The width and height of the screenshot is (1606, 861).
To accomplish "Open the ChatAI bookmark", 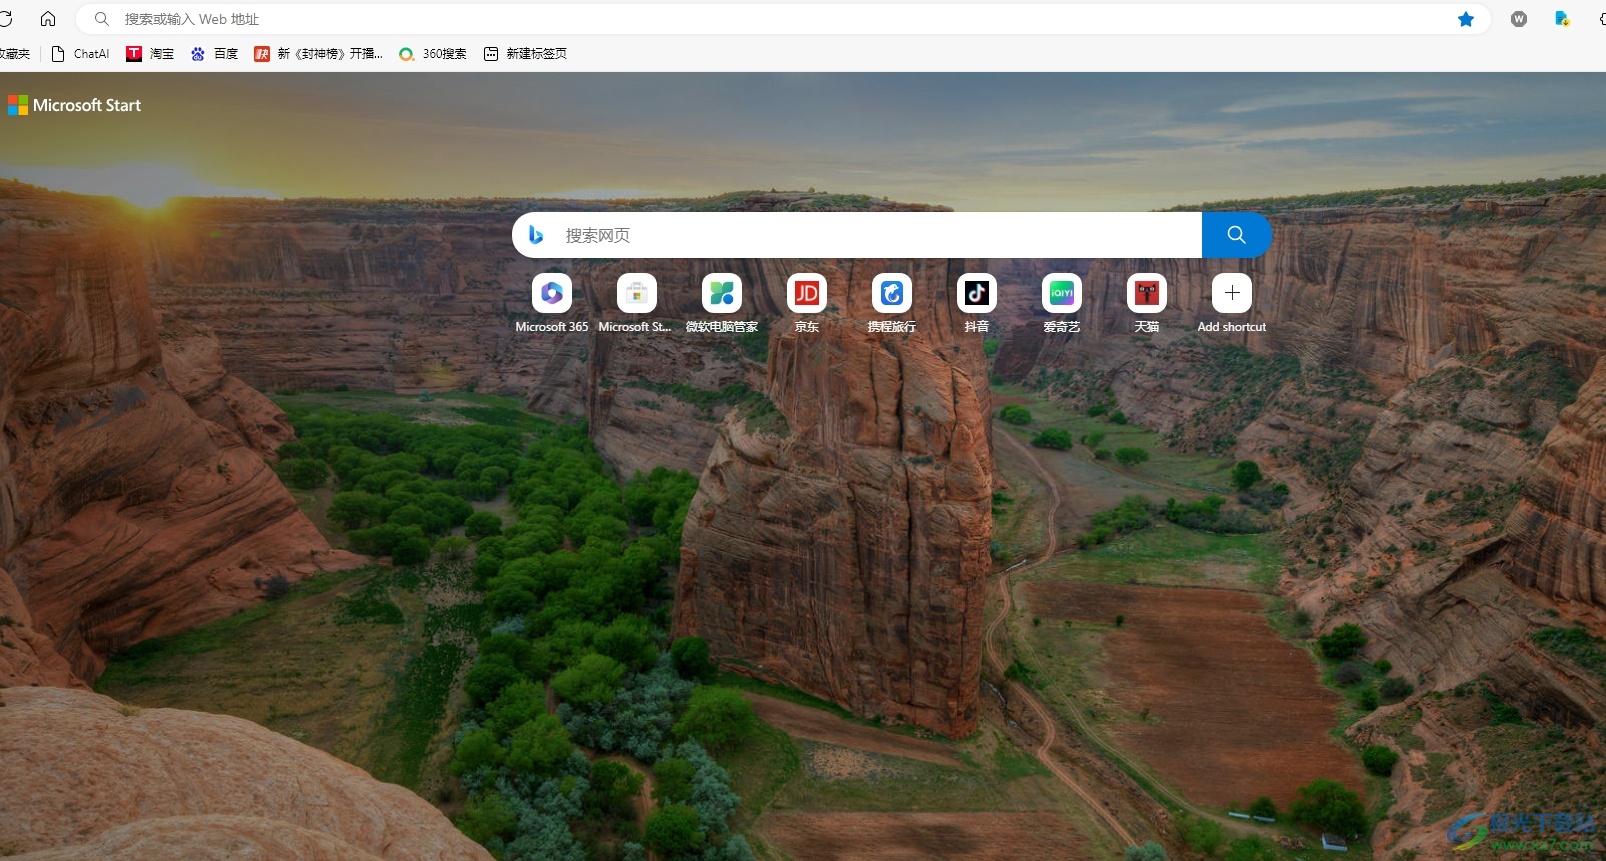I will point(80,54).
